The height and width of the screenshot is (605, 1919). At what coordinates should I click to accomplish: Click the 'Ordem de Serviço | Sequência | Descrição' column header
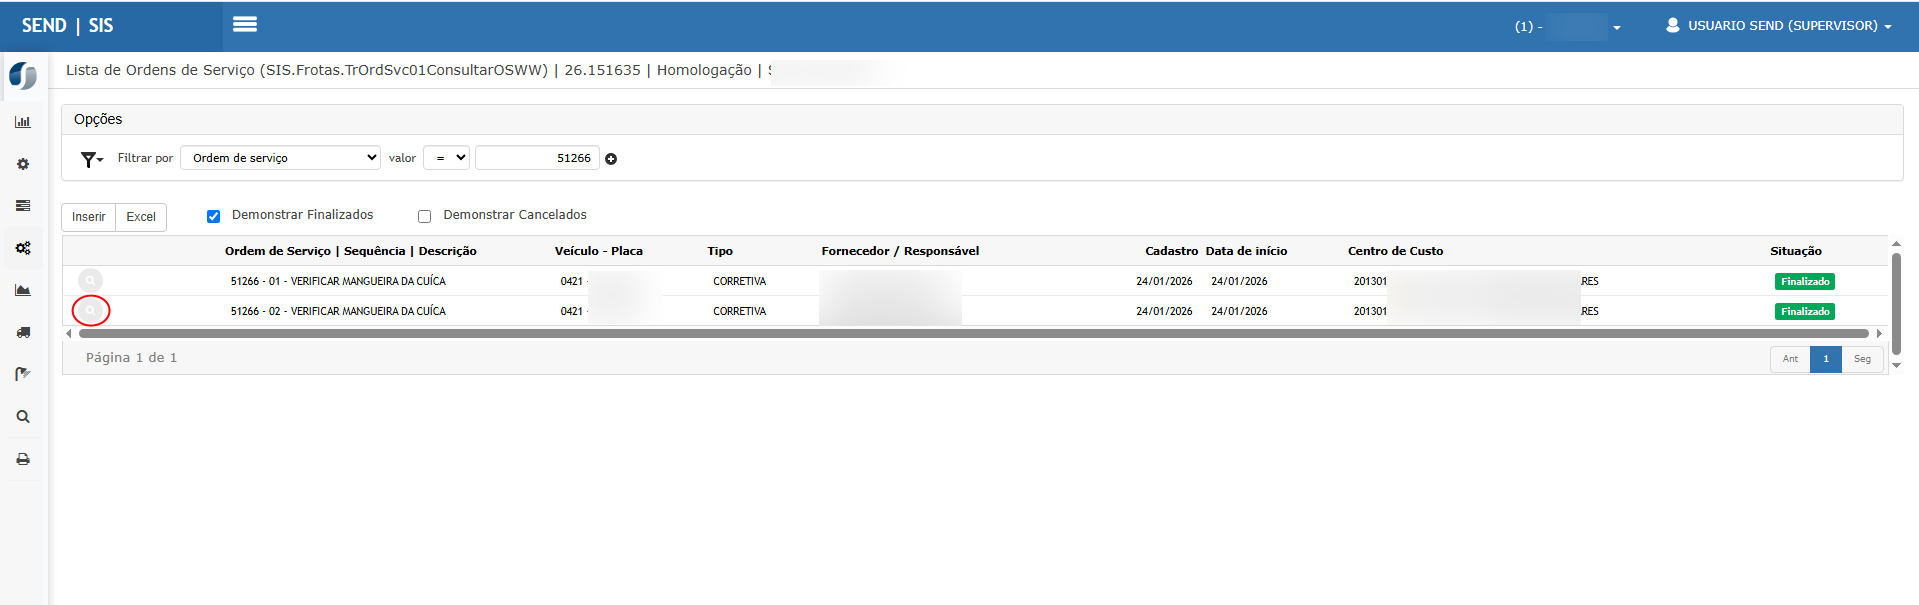click(351, 251)
